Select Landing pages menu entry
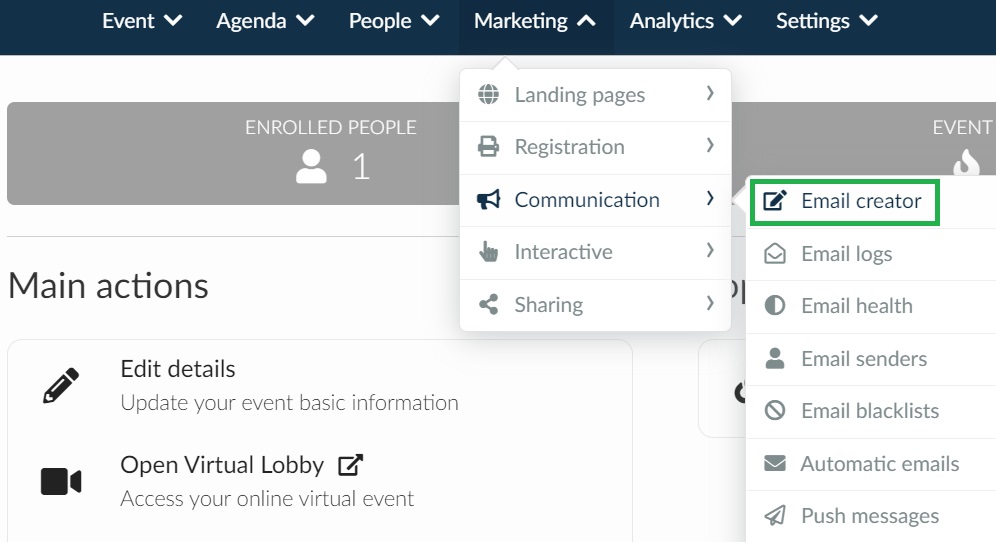The width and height of the screenshot is (996, 544). point(595,95)
